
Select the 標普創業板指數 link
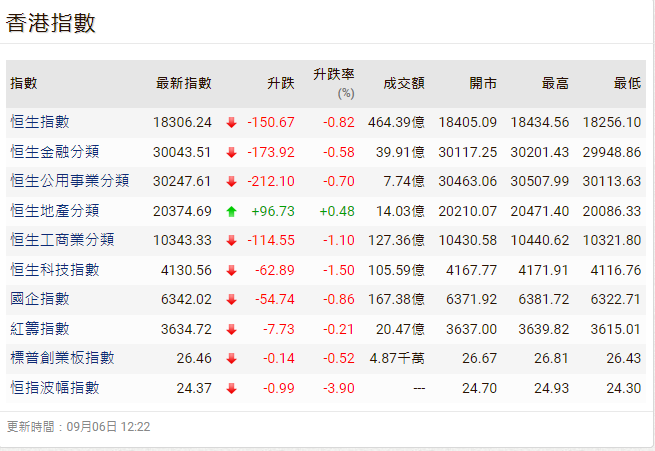(62, 358)
